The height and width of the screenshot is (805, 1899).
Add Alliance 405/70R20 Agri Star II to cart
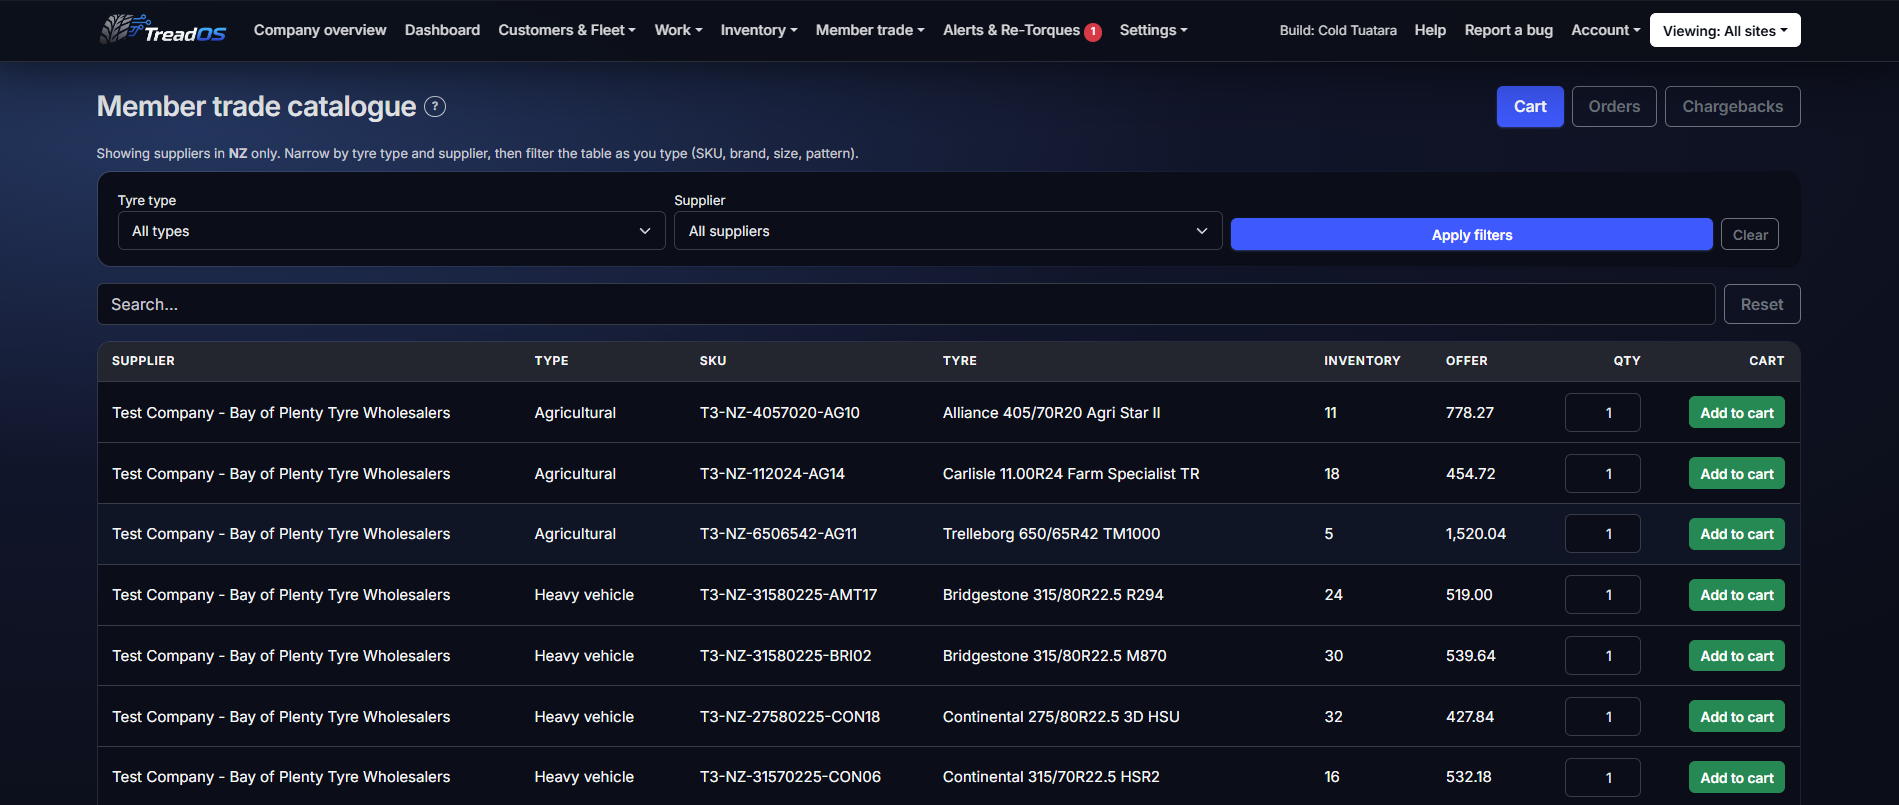point(1737,413)
